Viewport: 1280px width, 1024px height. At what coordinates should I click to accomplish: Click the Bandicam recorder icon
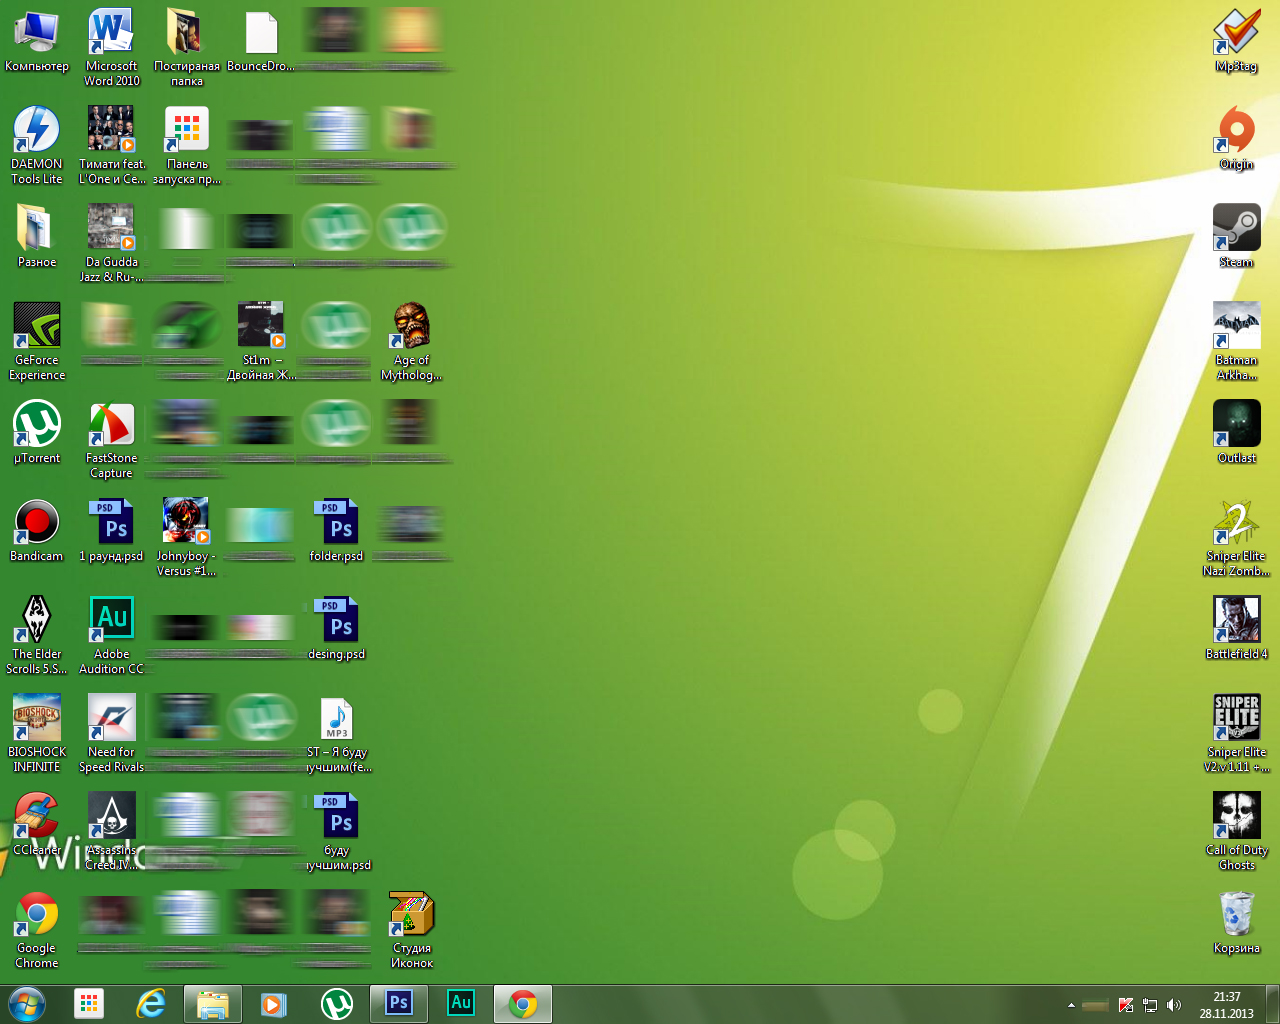point(37,522)
